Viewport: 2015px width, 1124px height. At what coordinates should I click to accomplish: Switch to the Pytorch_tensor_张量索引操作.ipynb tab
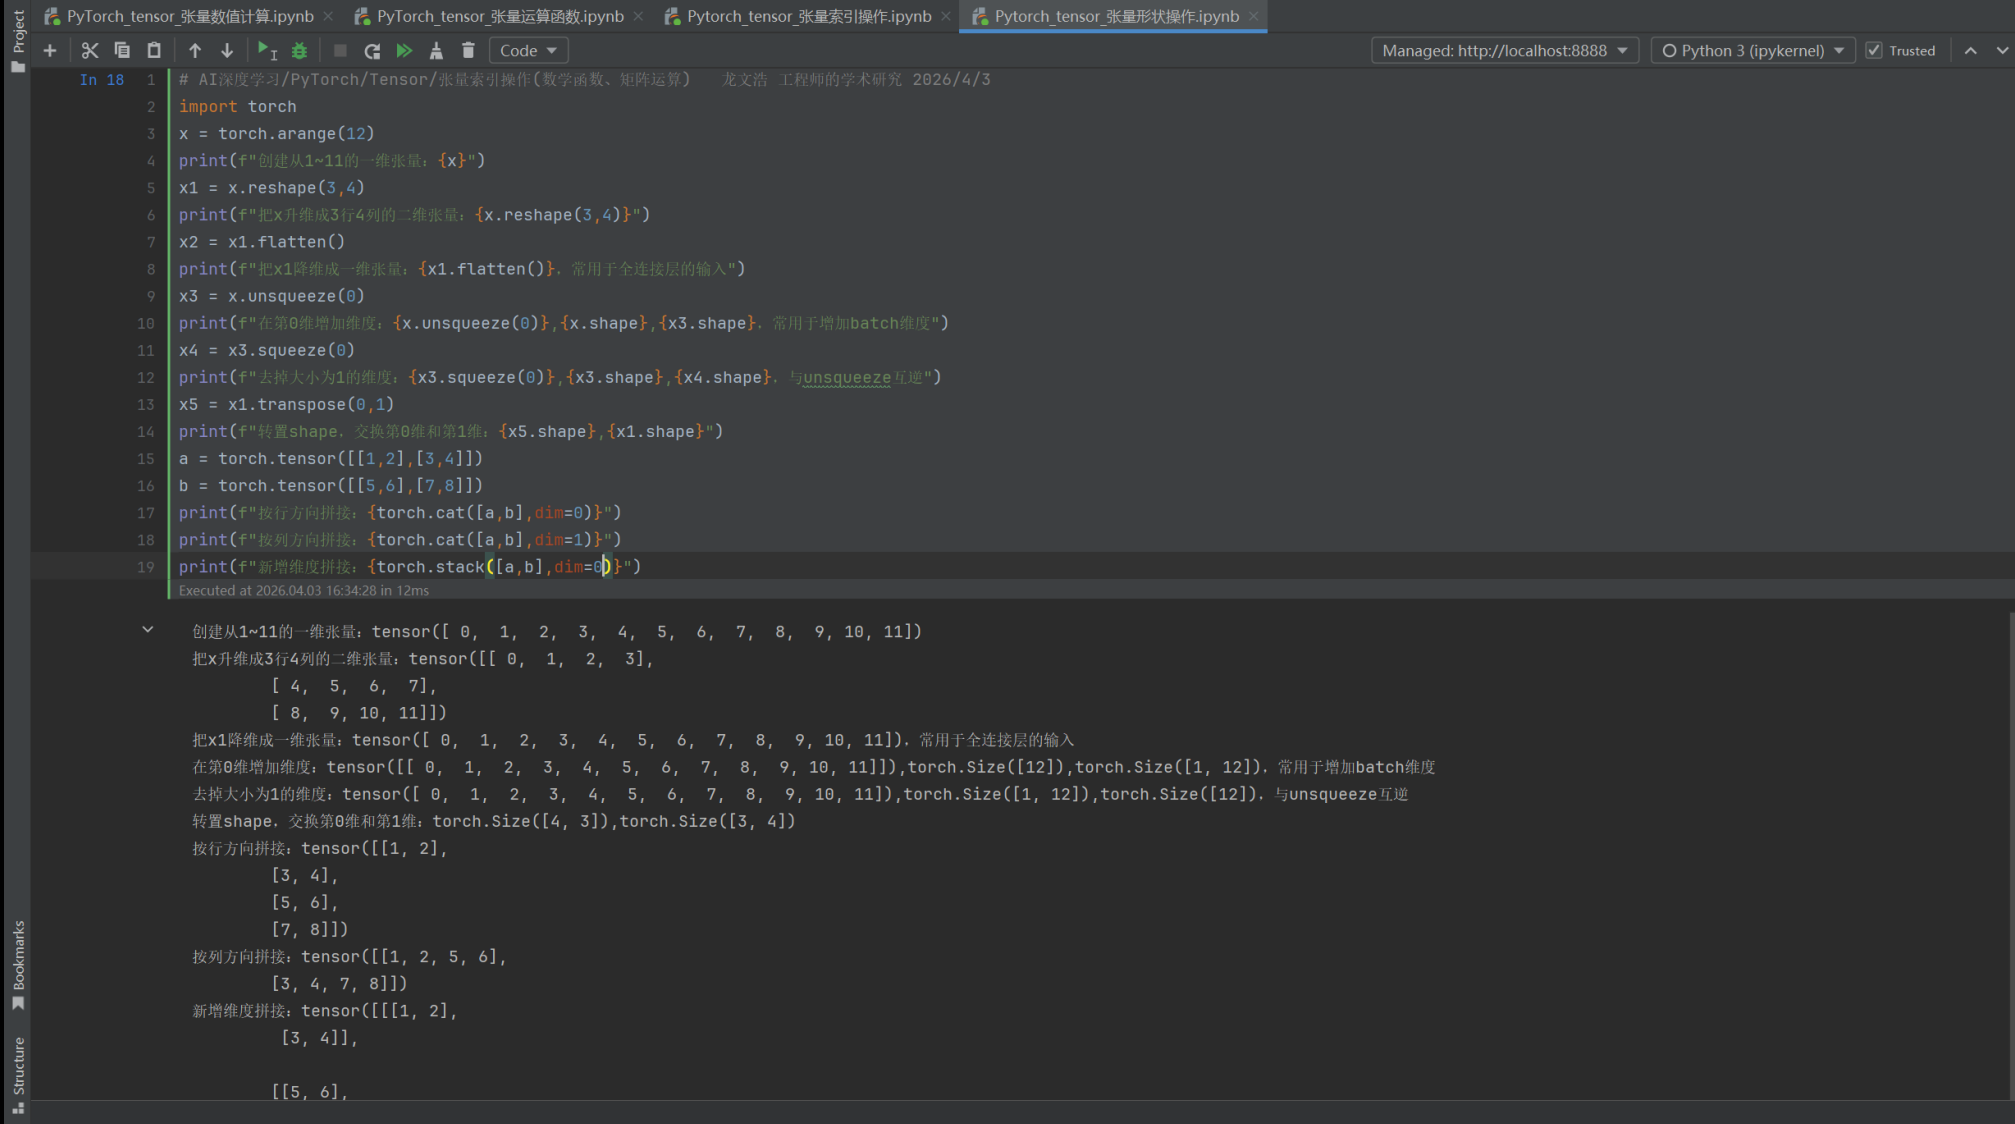click(808, 16)
